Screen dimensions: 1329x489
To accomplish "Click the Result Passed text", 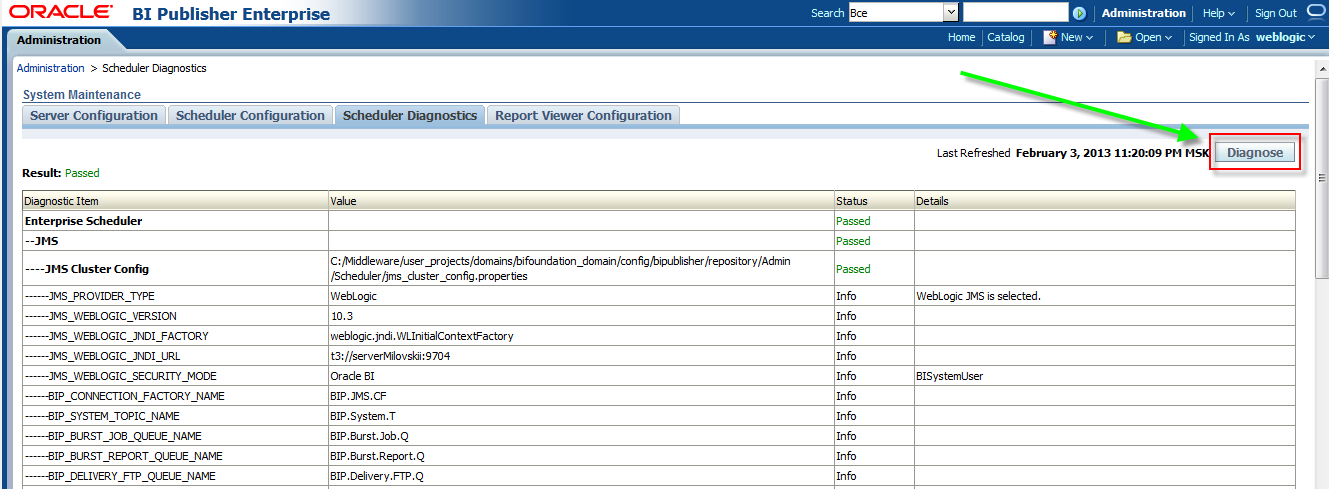I will coord(82,173).
